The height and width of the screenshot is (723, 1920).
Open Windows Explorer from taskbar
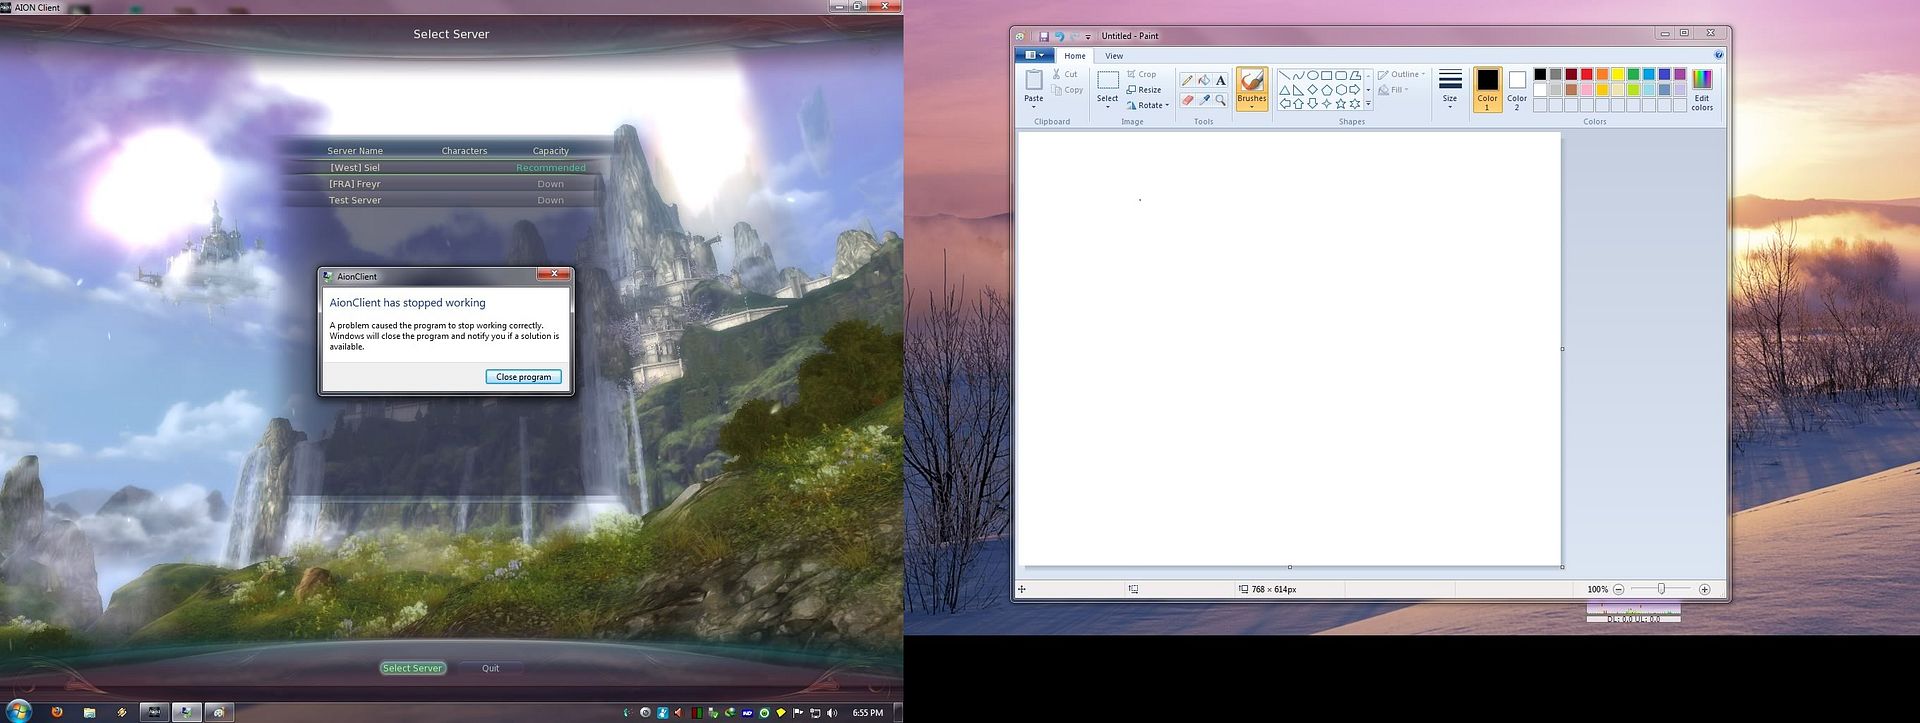89,712
